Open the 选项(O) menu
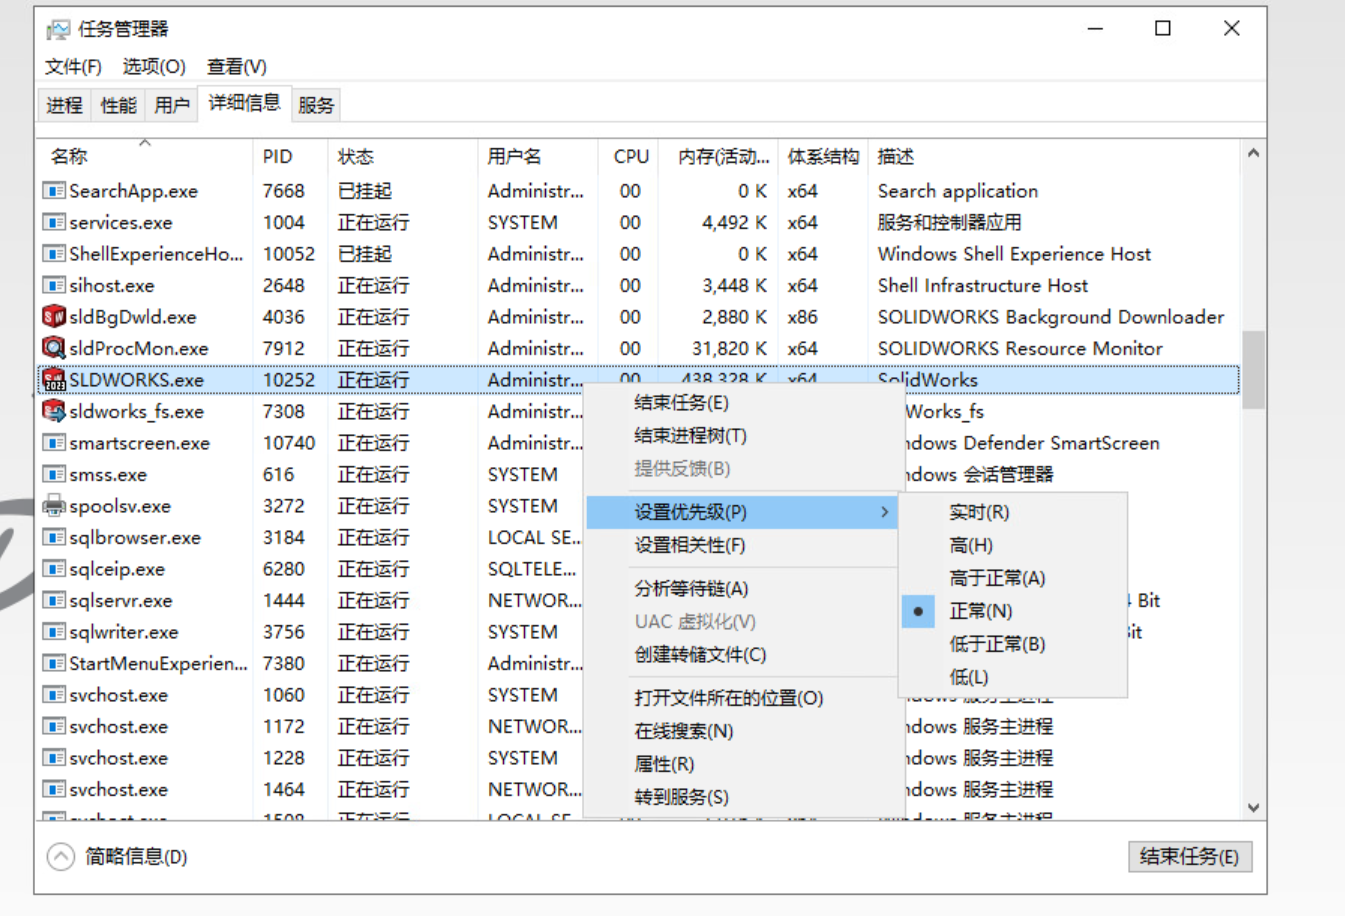Viewport: 1345px width, 916px height. pyautogui.click(x=154, y=67)
